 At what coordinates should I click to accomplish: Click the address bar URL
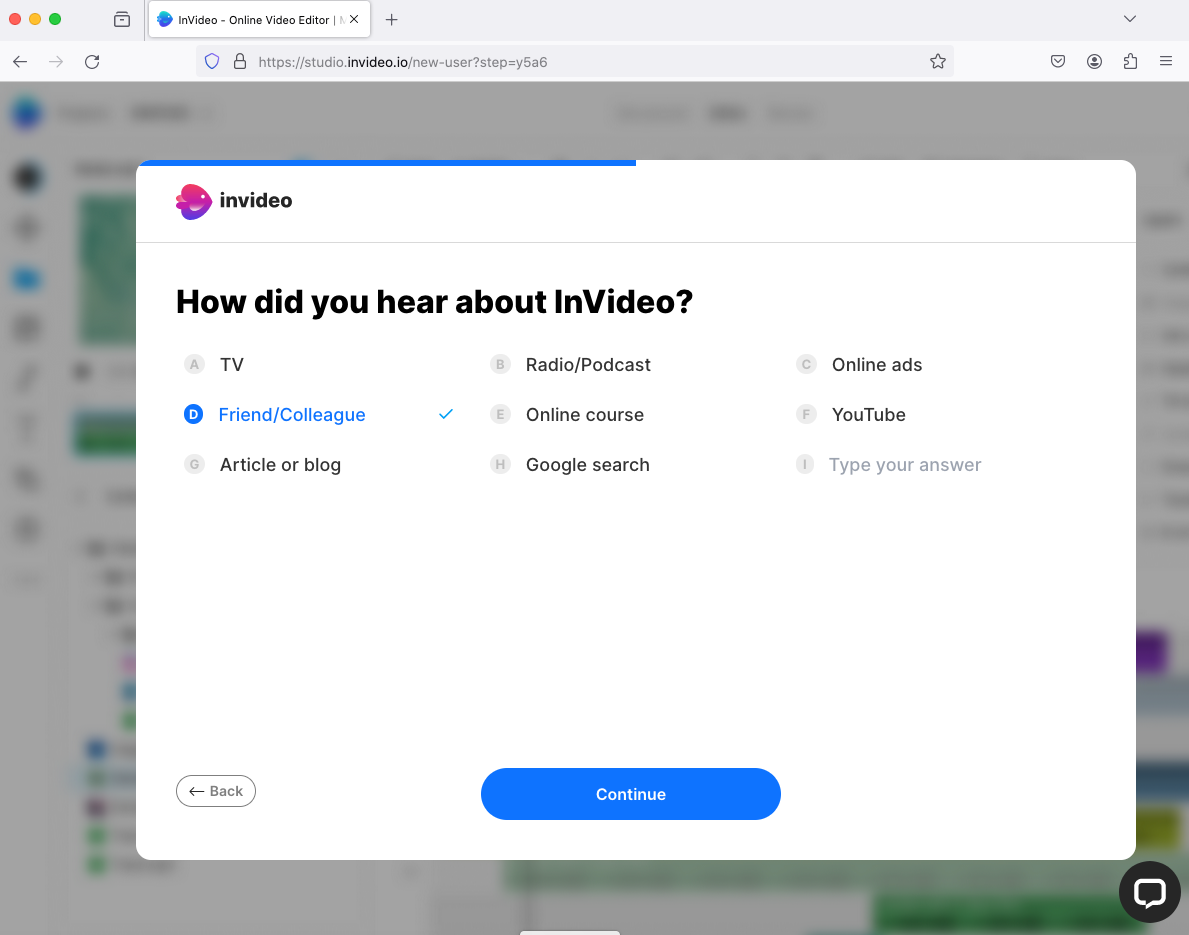click(403, 62)
